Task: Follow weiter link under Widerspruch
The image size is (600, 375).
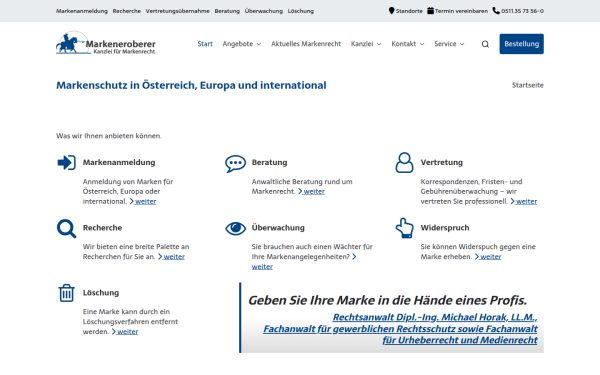Action: pyautogui.click(x=488, y=257)
